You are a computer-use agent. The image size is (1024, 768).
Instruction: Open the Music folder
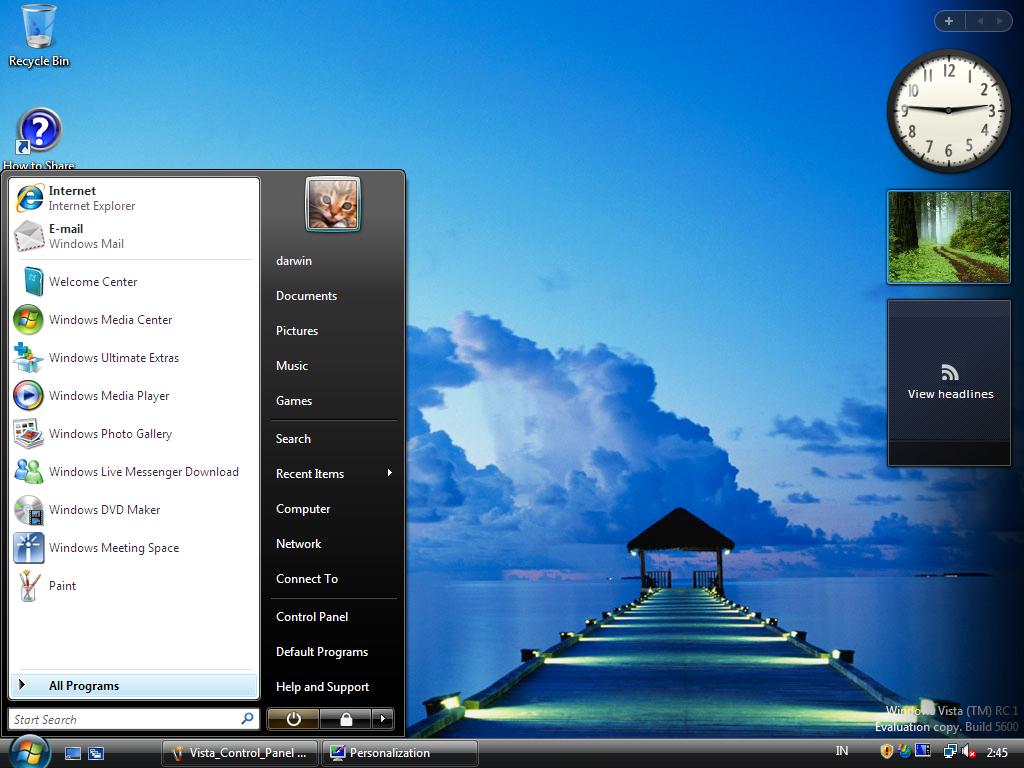click(x=334, y=366)
